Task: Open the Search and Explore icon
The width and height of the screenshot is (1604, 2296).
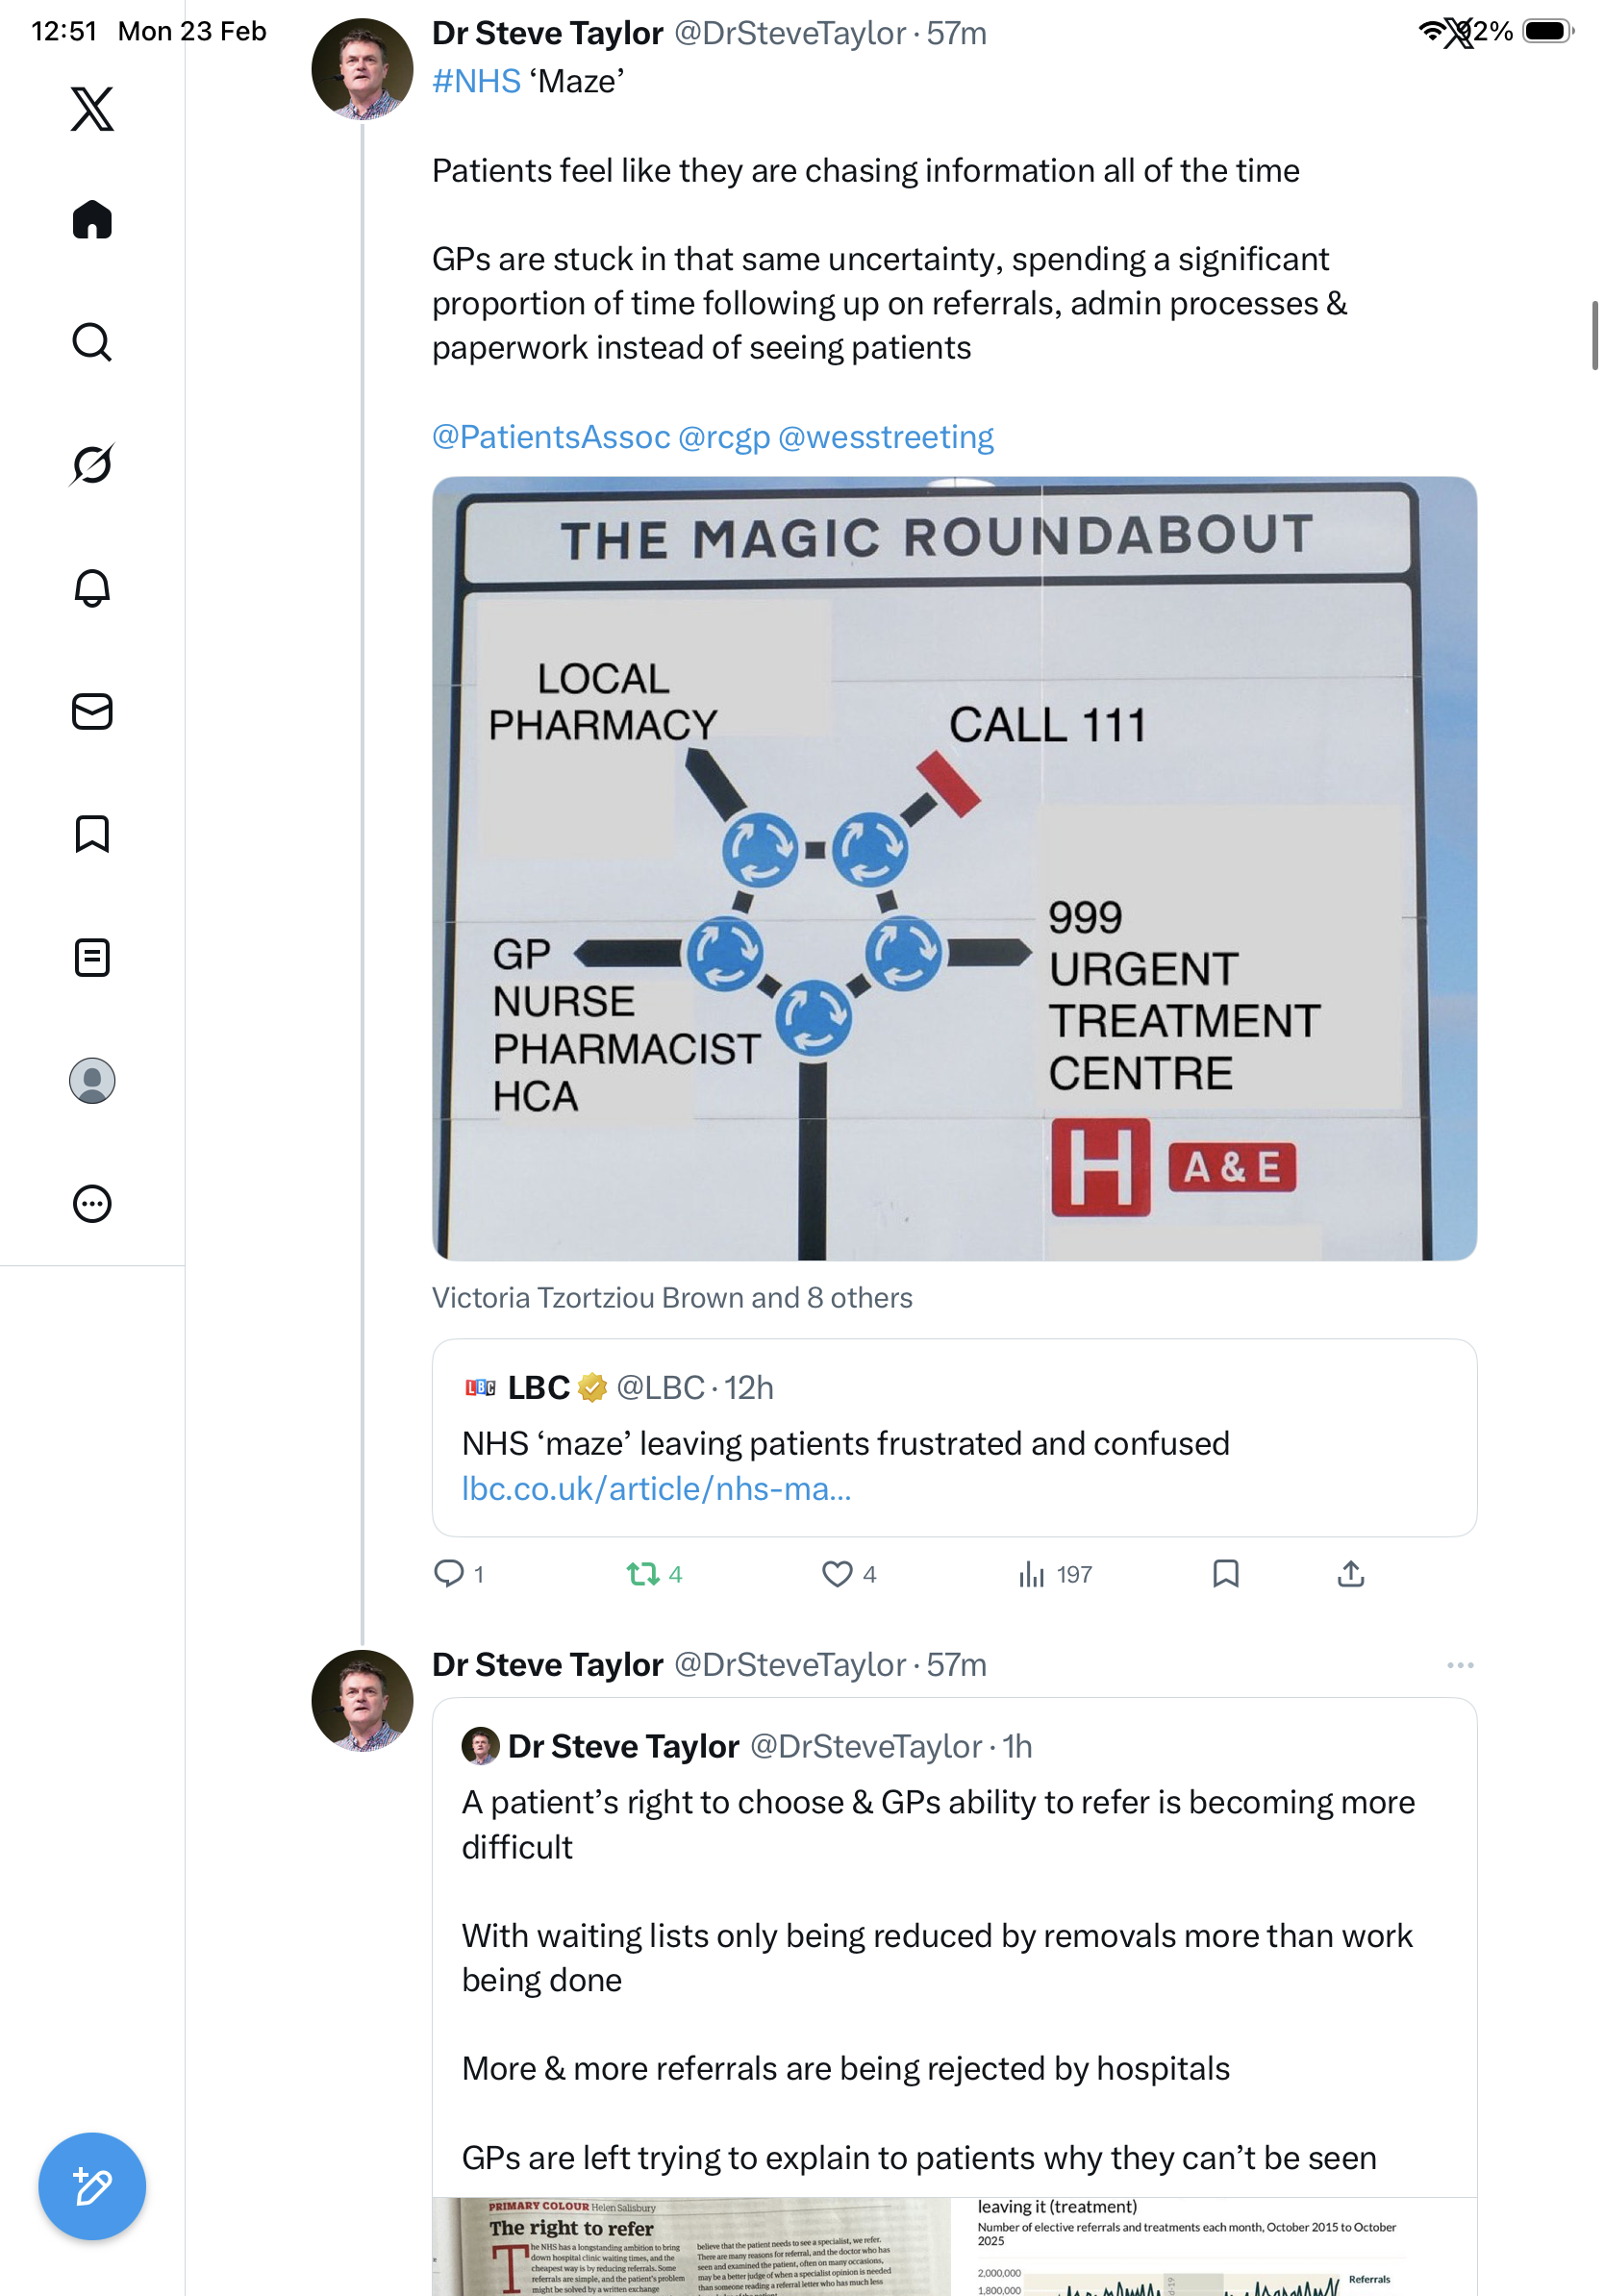Action: [92, 342]
